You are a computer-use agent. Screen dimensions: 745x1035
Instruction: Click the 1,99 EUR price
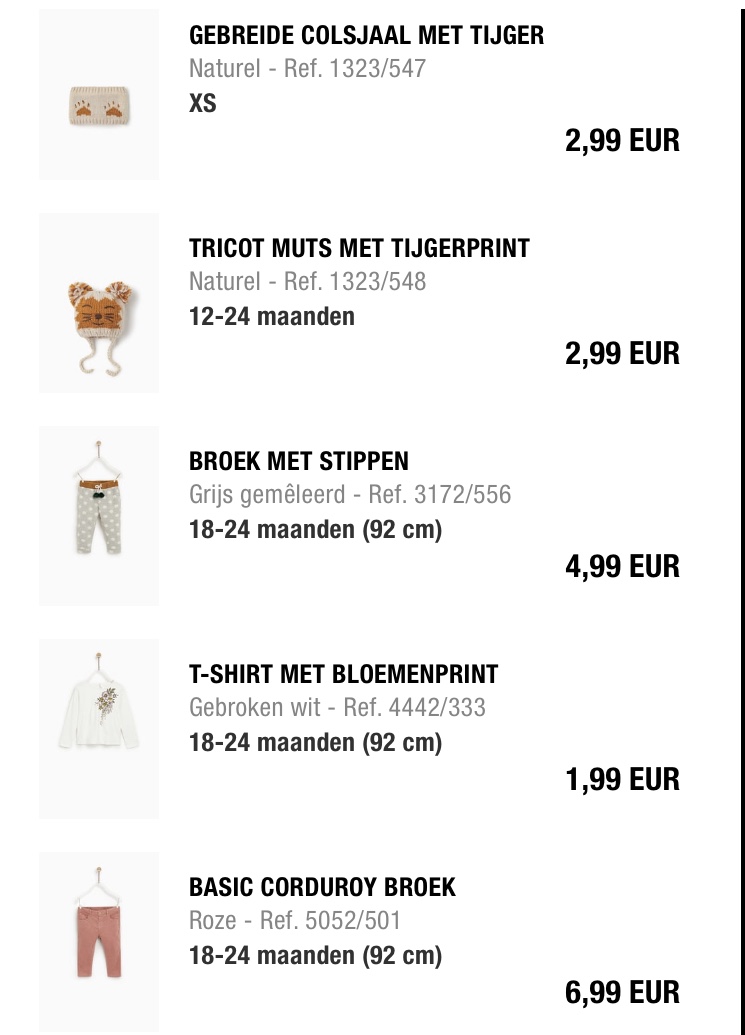(622, 780)
